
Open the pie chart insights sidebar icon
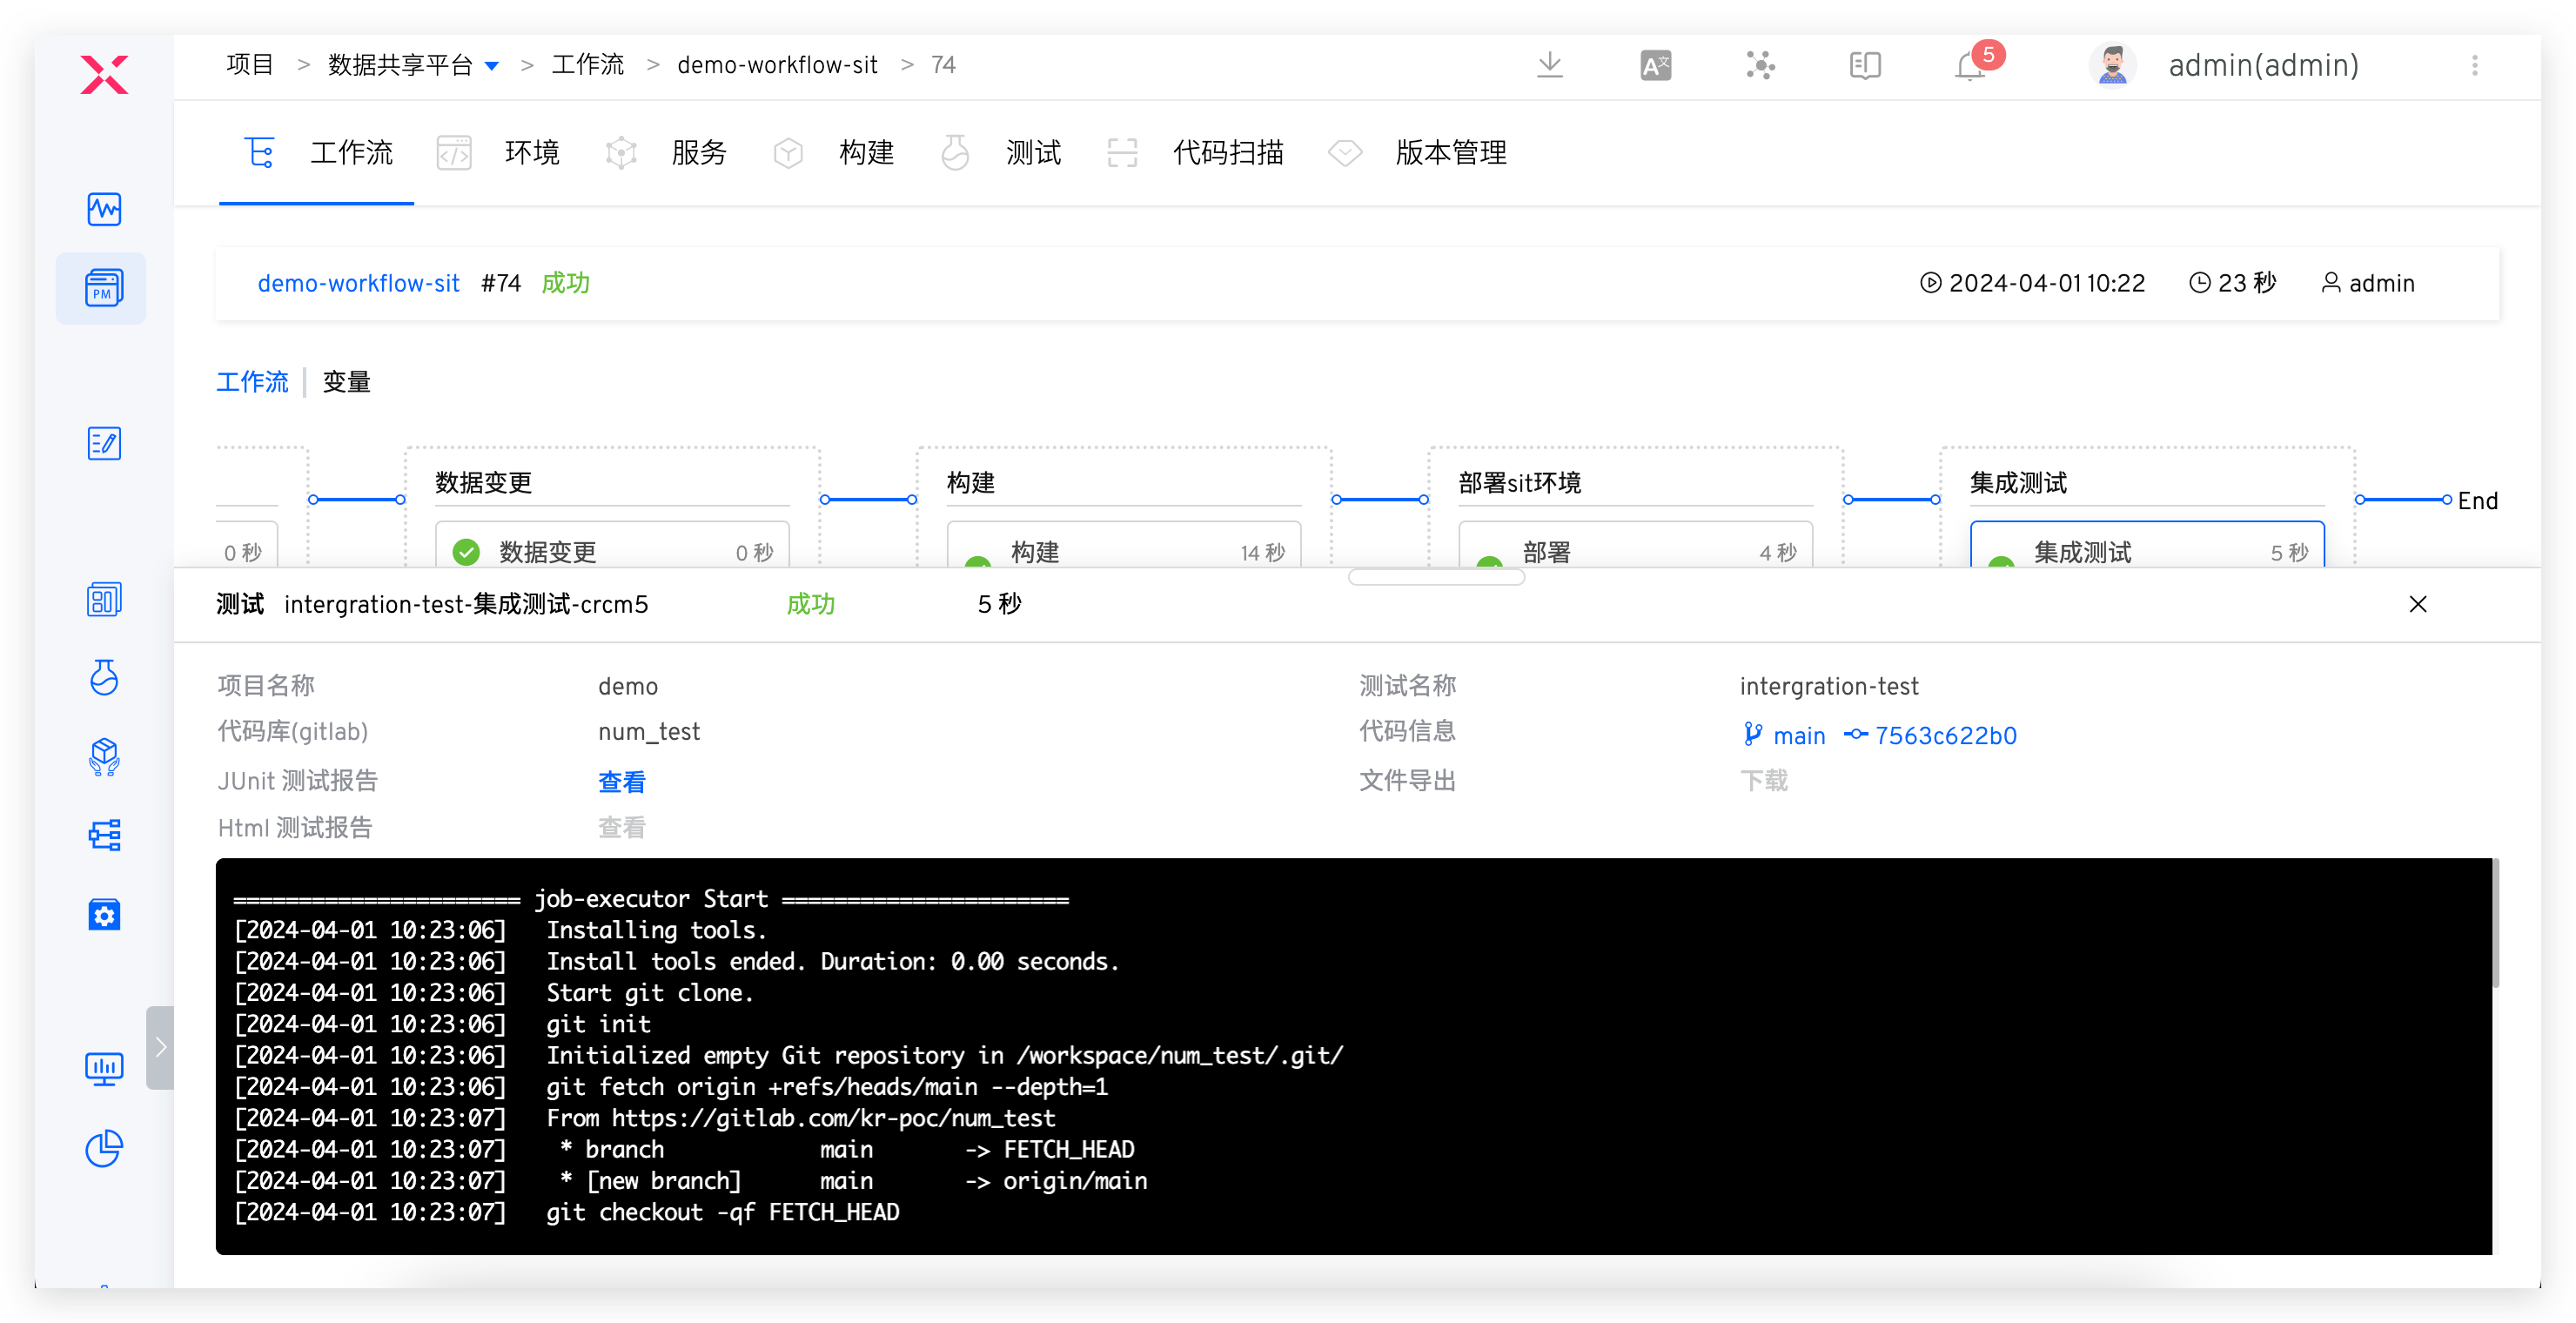104,1148
